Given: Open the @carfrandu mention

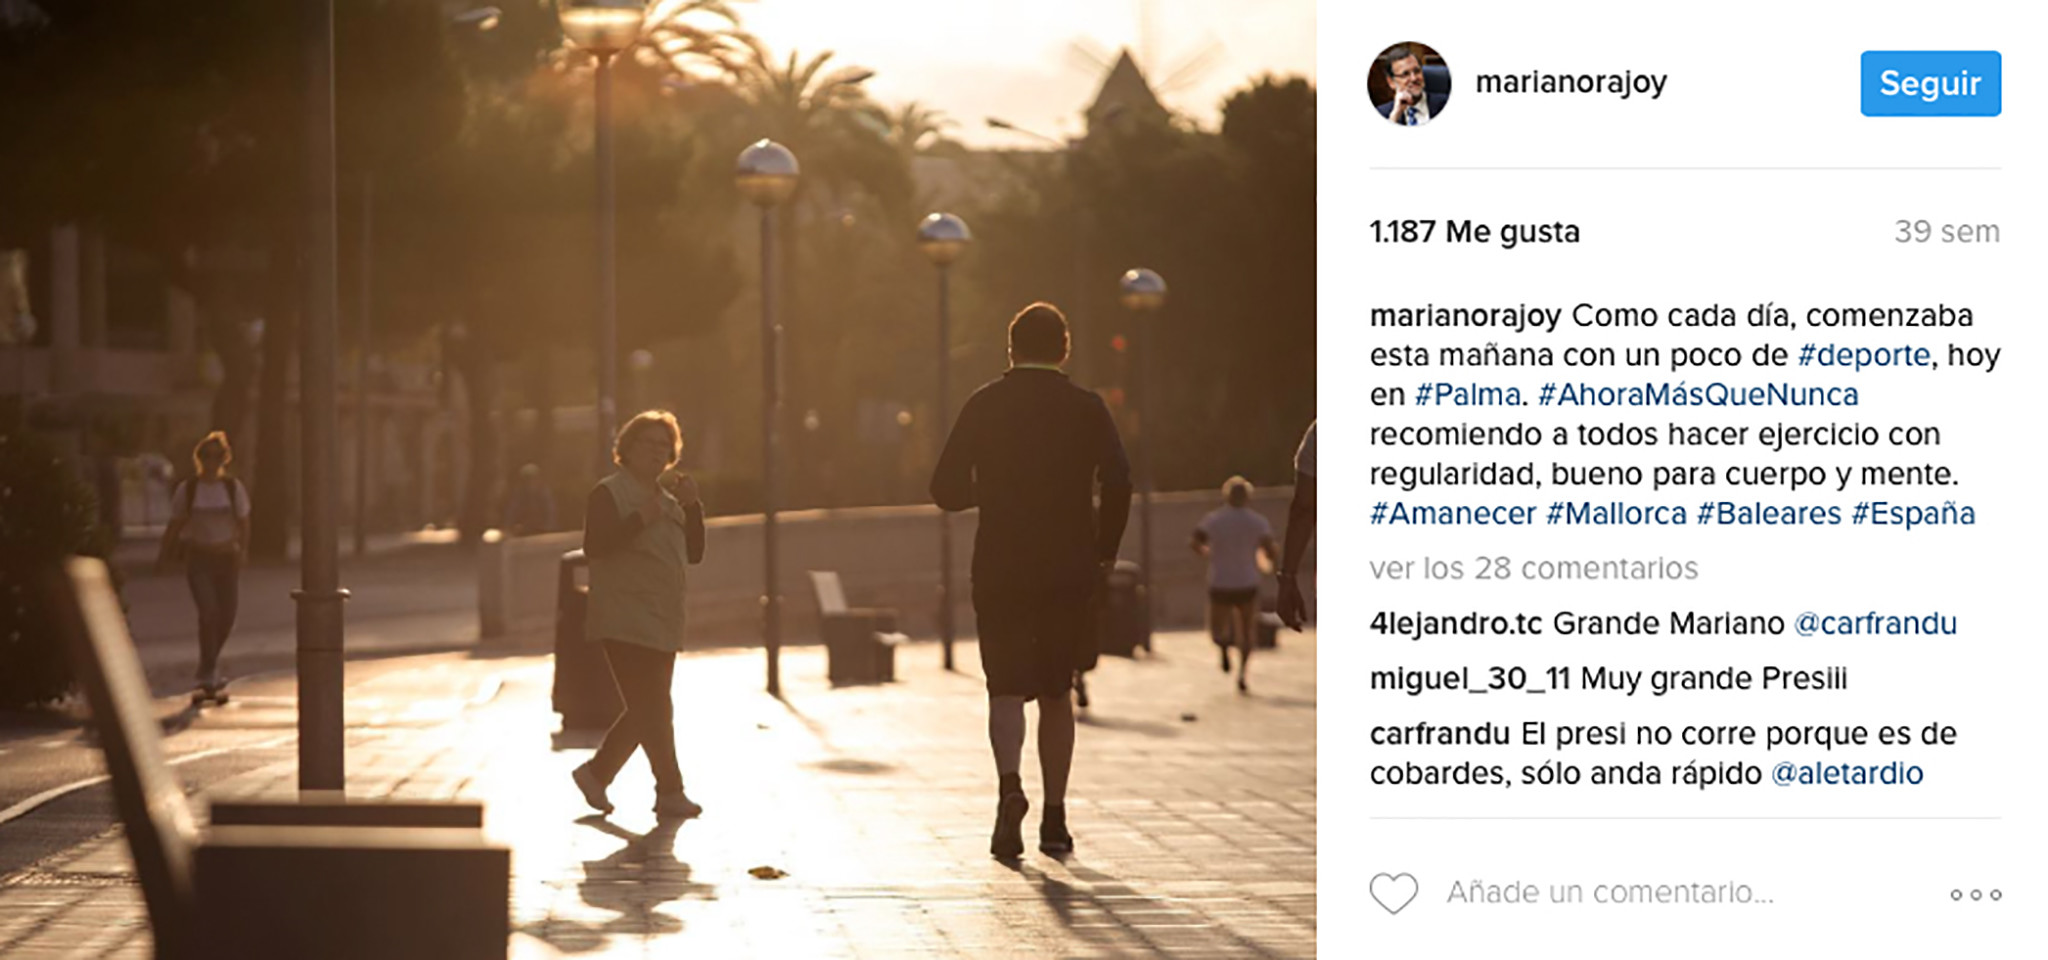Looking at the screenshot, I should tap(1875, 624).
